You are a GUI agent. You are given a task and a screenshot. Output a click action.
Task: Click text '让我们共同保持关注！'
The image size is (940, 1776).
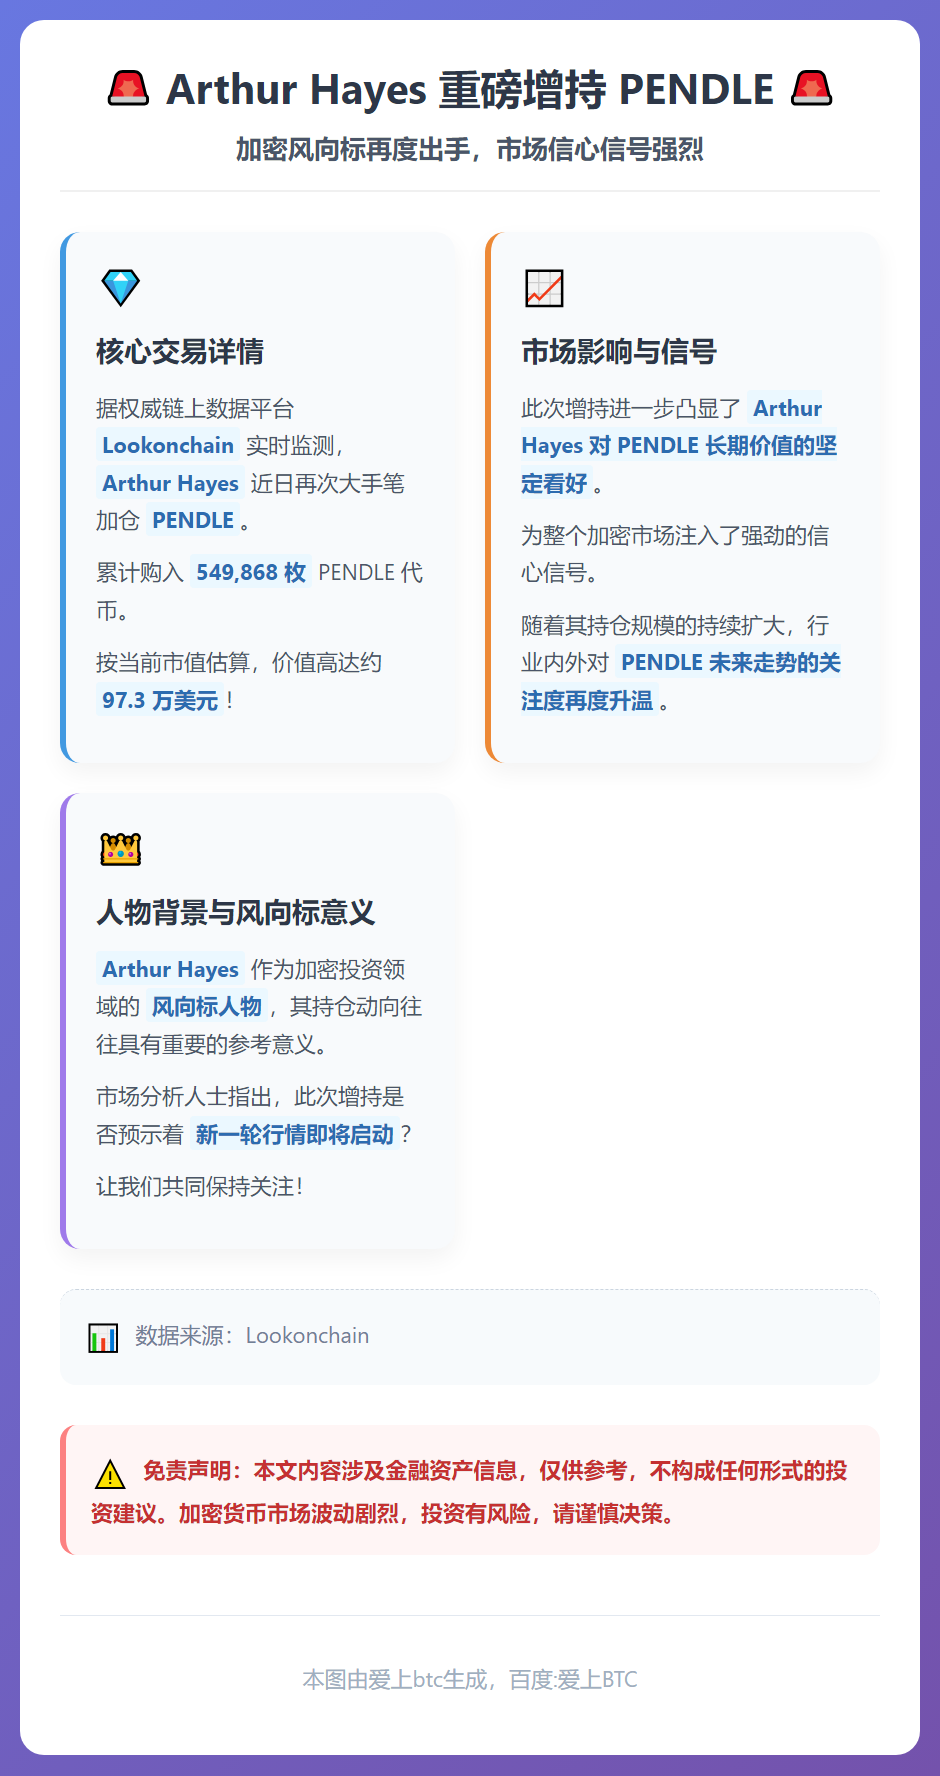tap(200, 1187)
